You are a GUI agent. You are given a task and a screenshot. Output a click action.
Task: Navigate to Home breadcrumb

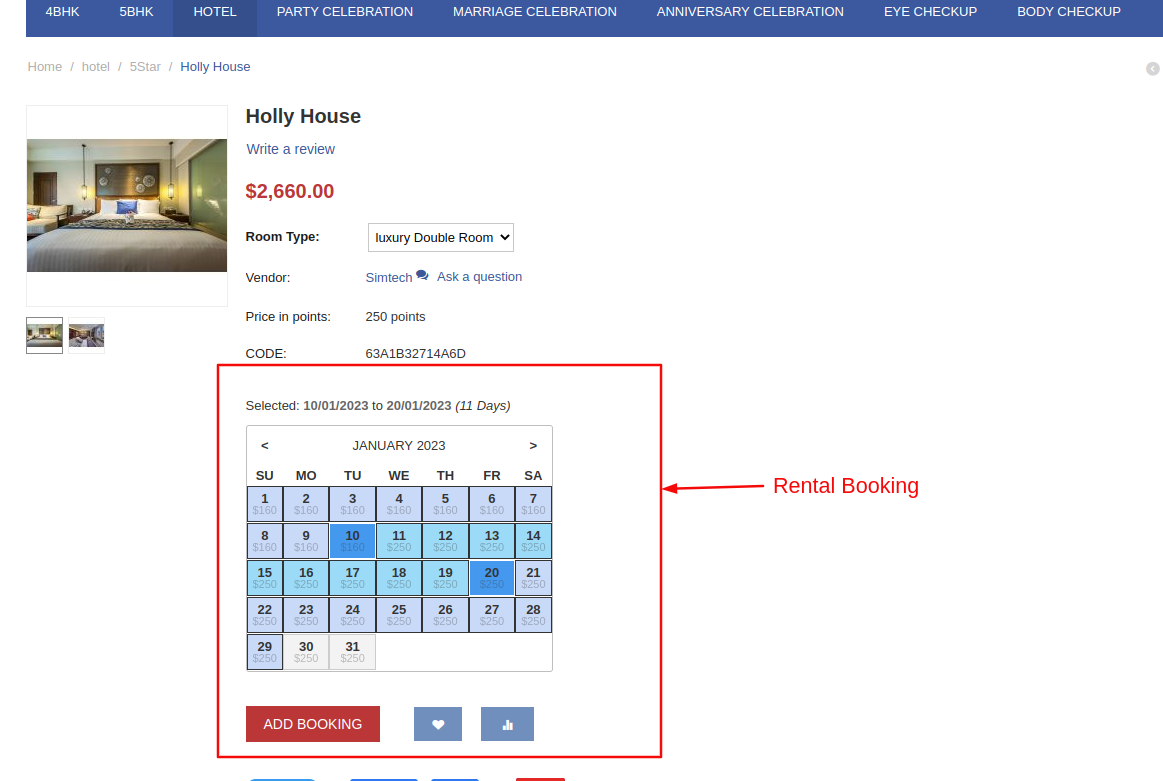pyautogui.click(x=45, y=66)
